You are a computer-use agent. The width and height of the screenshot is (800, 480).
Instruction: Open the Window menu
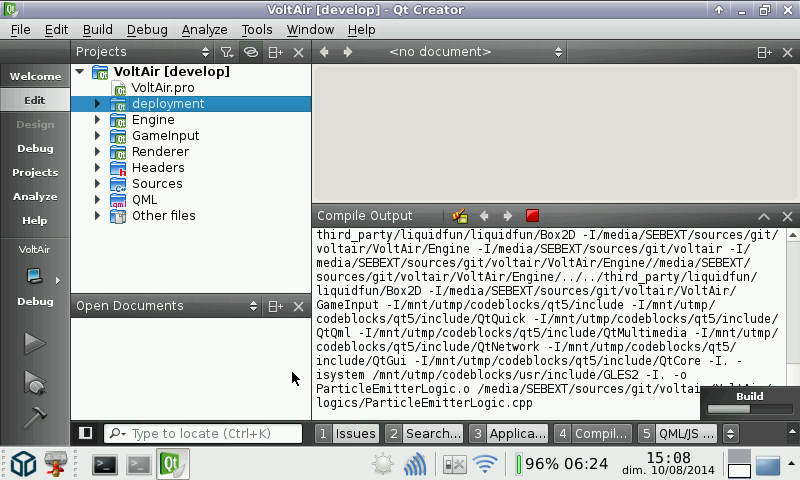pos(310,30)
